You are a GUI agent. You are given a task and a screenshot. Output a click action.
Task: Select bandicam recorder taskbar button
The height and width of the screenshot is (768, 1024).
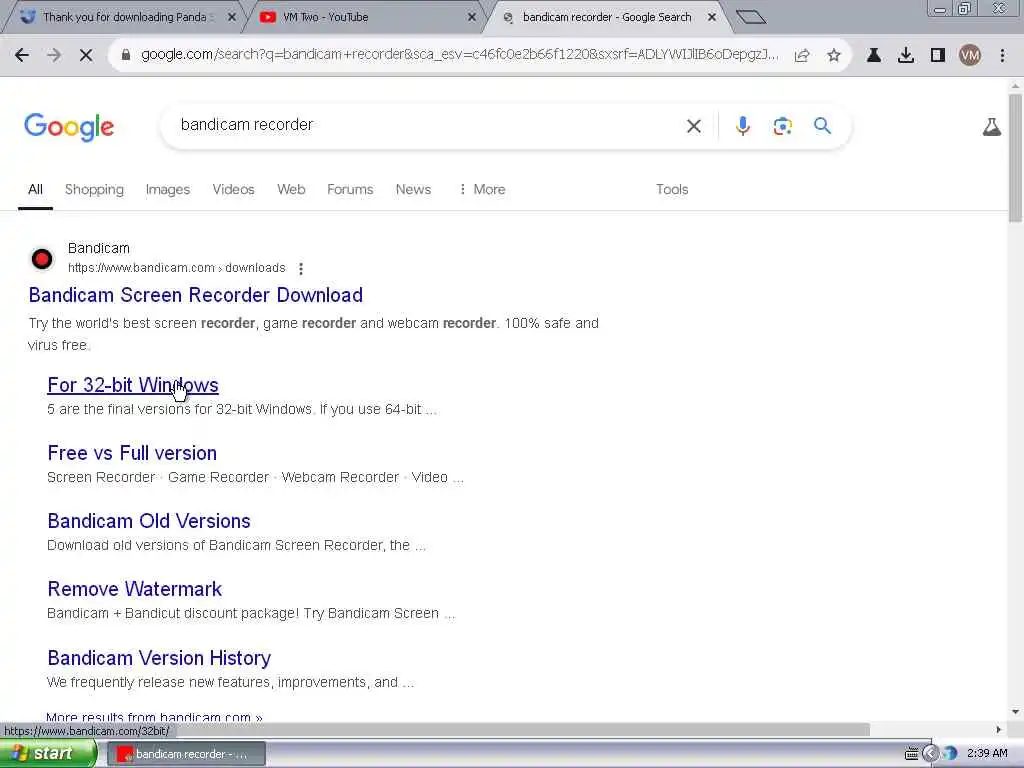click(185, 754)
